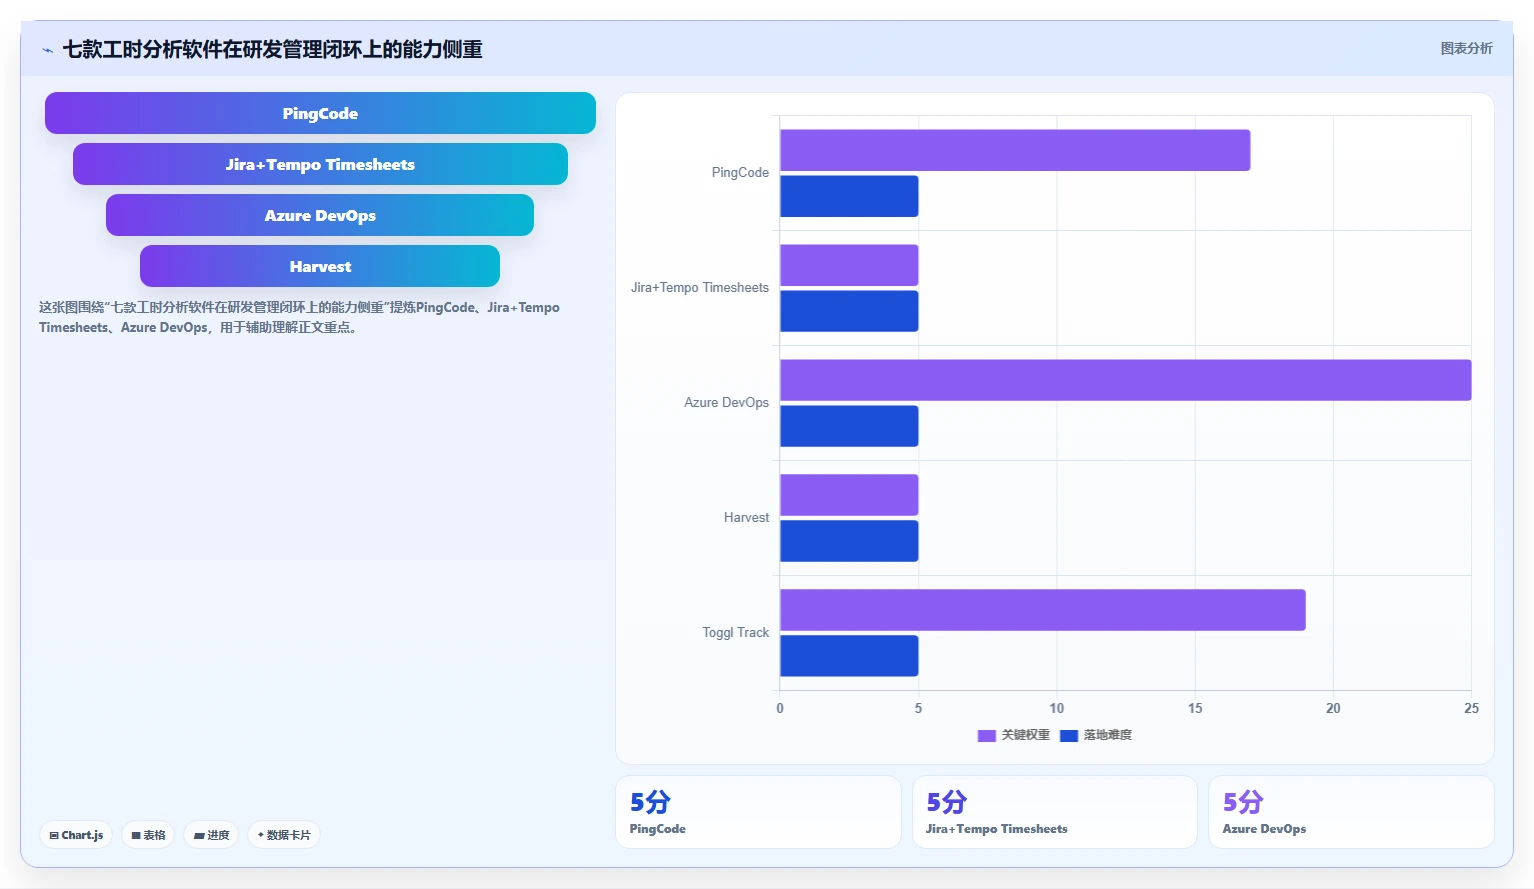Screen dimensions: 1534x889
Task: Open the PingCode 5分 data card
Action: [x=758, y=812]
